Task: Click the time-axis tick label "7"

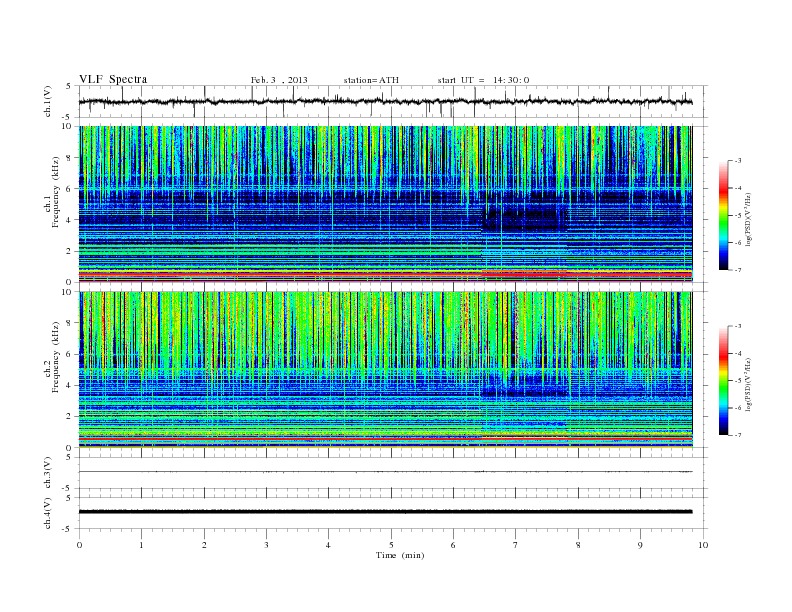Action: click(x=516, y=545)
